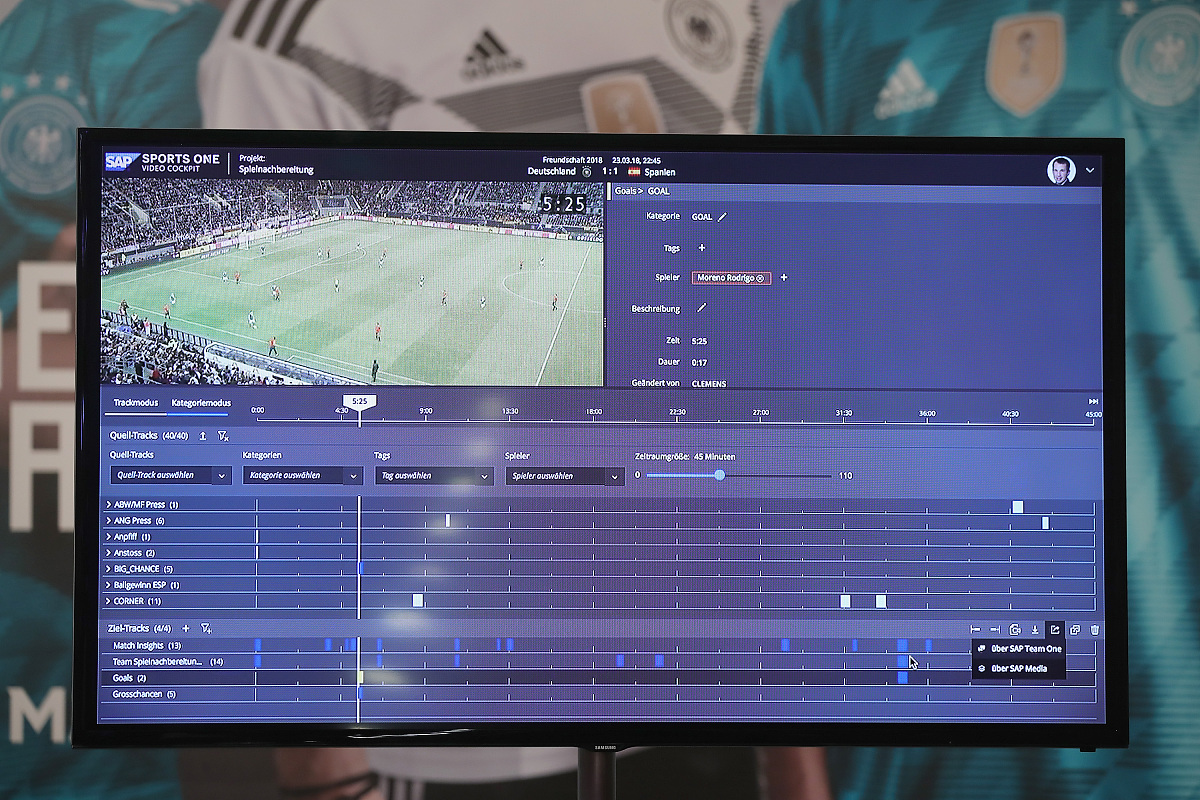Click the snapshot camera icon in Ziel-Tracks toolbar
This screenshot has width=1200, height=800.
pyautogui.click(x=1015, y=629)
